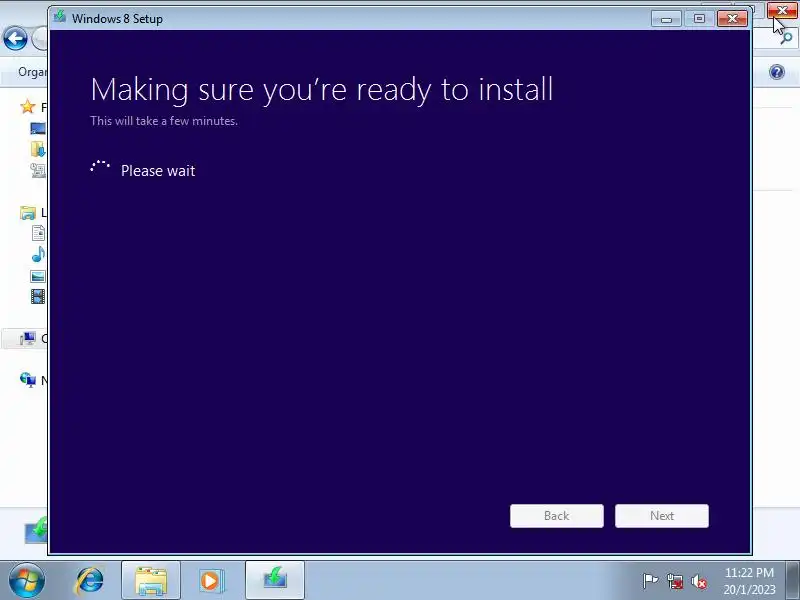Close the Windows 8 Setup window
Image resolution: width=800 pixels, height=600 pixels.
point(732,19)
